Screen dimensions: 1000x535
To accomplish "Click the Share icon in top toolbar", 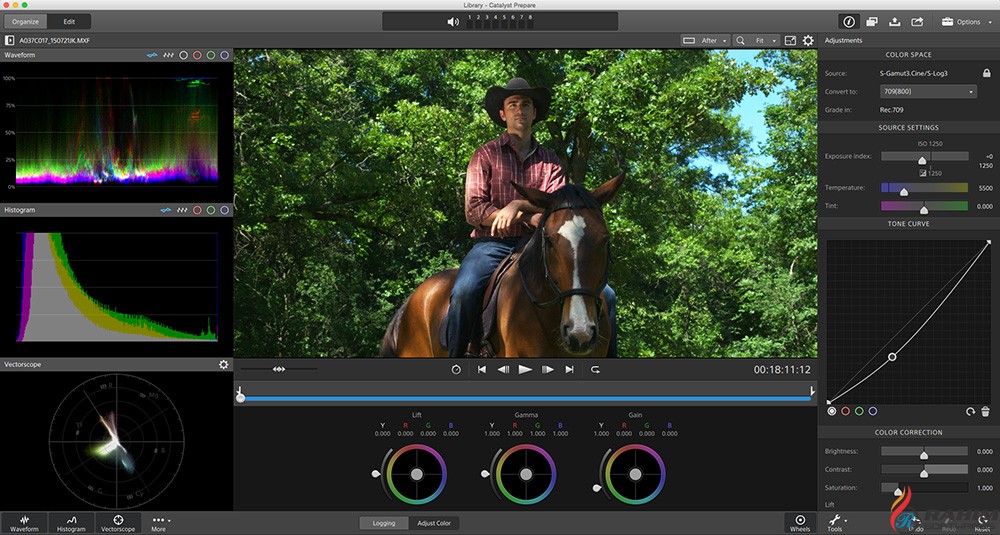I will 918,21.
